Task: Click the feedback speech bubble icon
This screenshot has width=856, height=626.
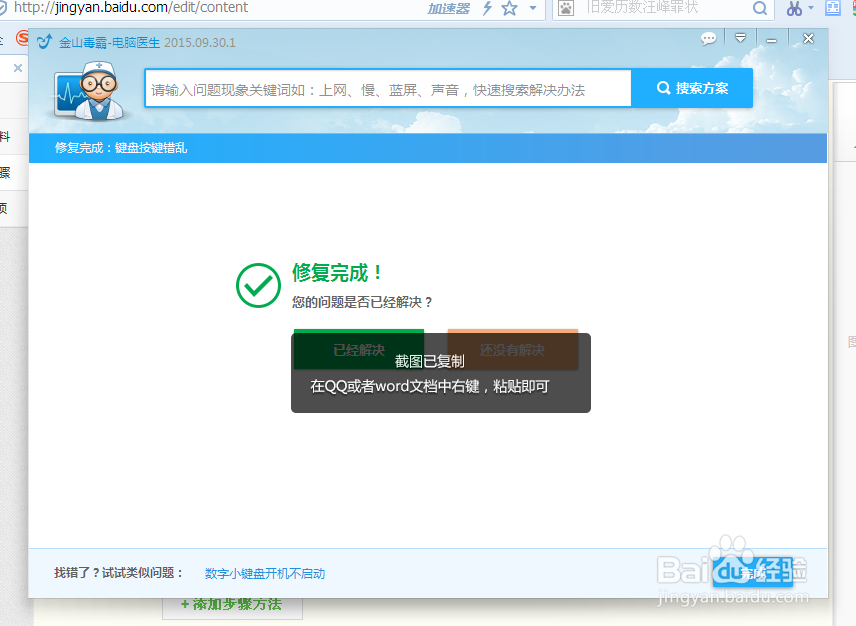Action: pos(709,38)
